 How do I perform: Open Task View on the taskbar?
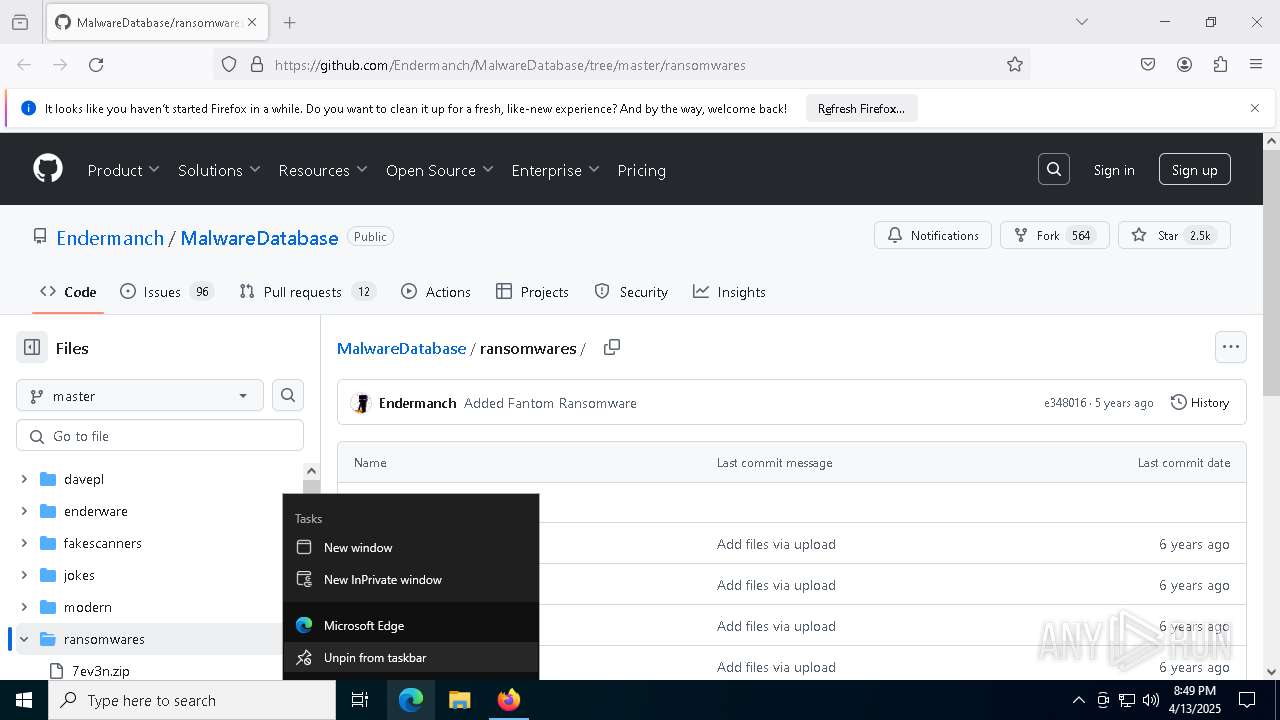(360, 700)
